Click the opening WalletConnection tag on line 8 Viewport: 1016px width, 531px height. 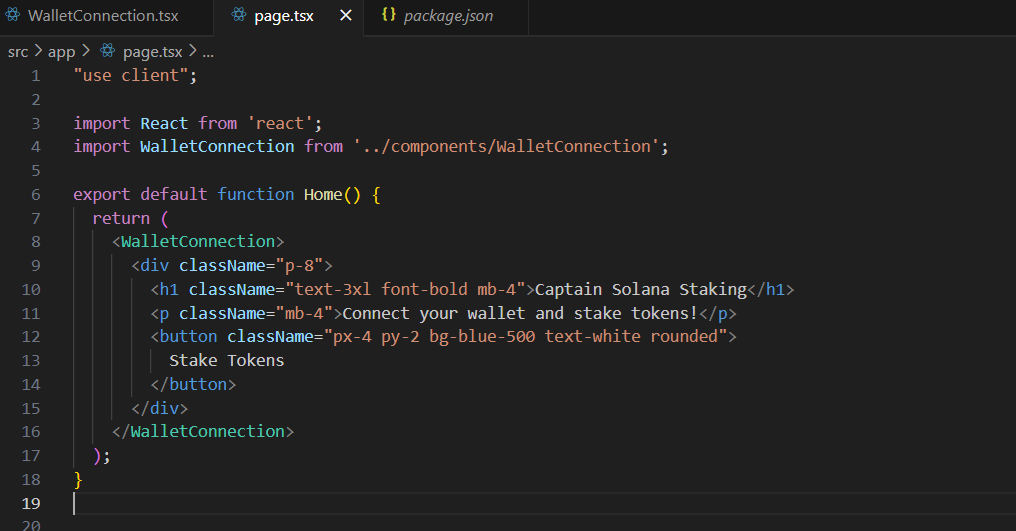[198, 242]
